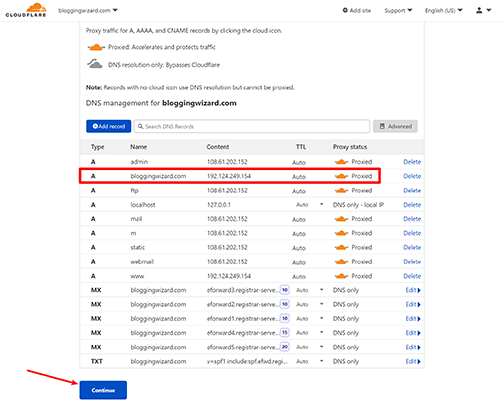Edit the TXT spf record
502x400 pixels.
[x=413, y=362]
